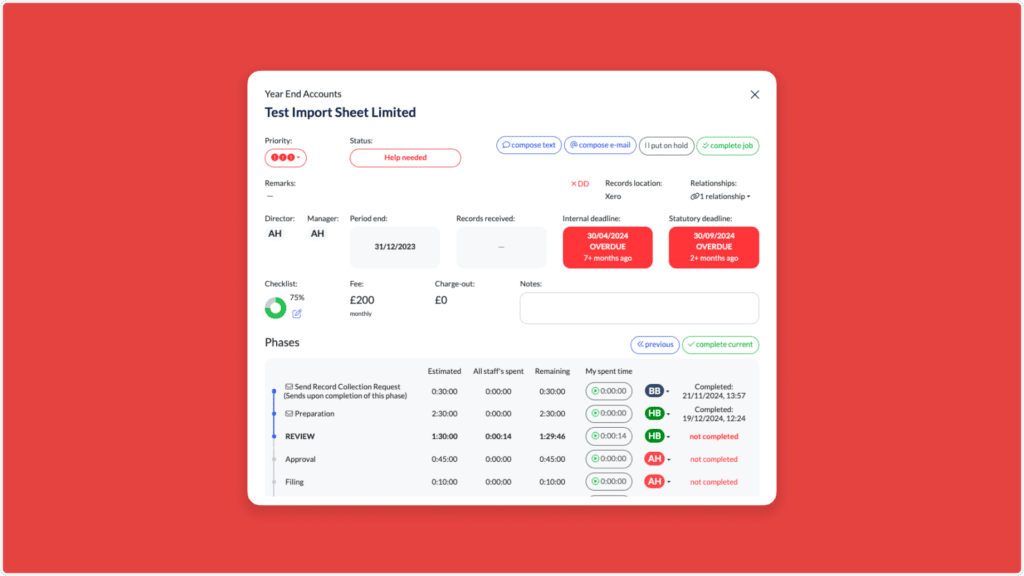This screenshot has height=576, width=1024.
Task: Open the Priority dropdown
Action: 285,158
